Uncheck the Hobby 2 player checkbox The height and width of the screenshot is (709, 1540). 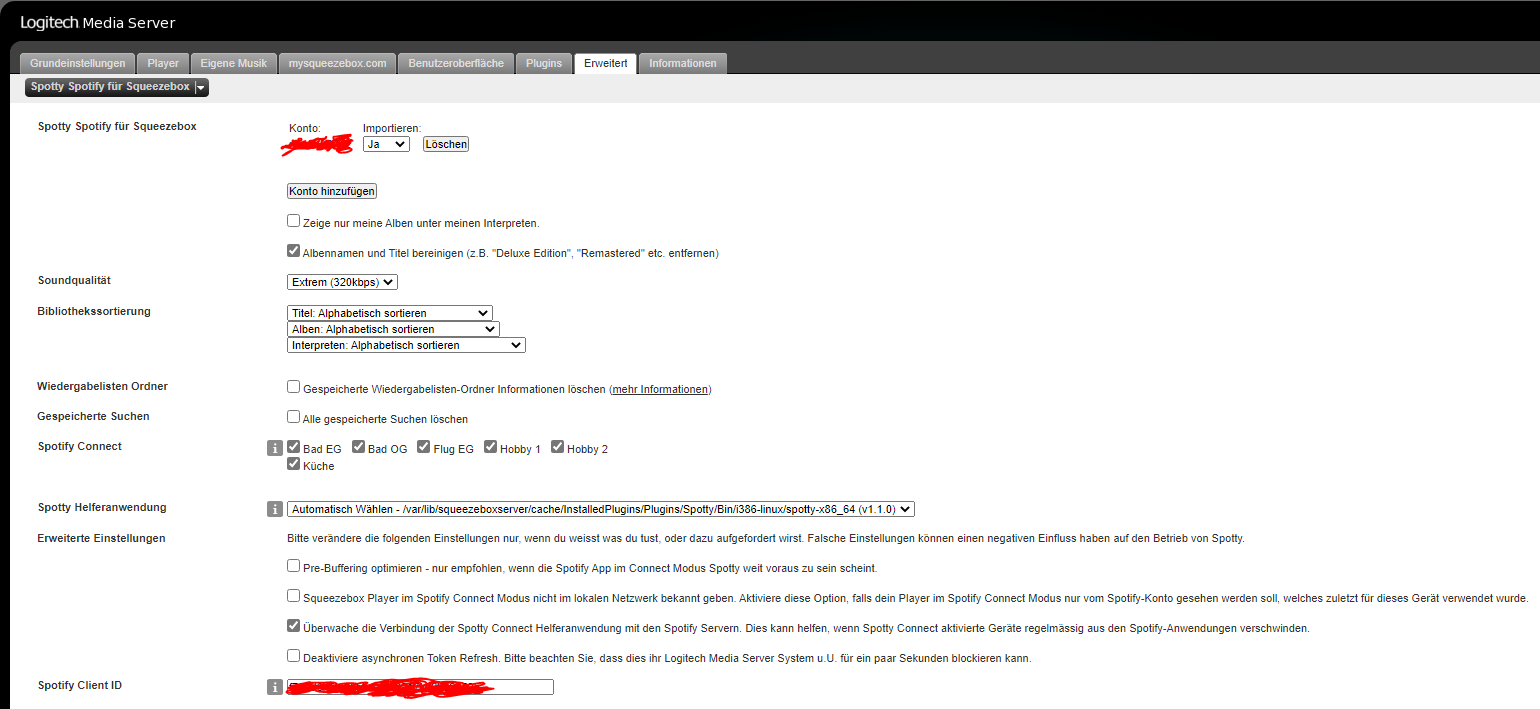point(557,447)
